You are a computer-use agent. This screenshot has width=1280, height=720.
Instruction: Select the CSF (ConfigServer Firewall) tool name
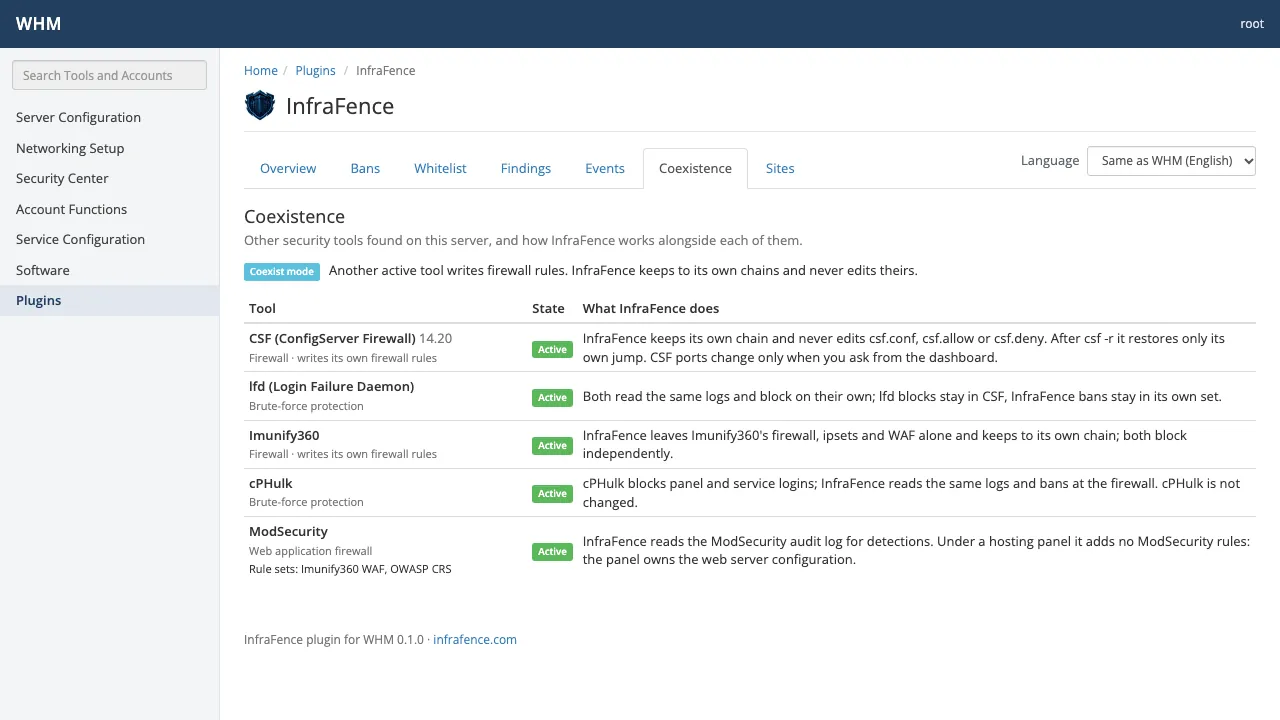click(x=332, y=338)
